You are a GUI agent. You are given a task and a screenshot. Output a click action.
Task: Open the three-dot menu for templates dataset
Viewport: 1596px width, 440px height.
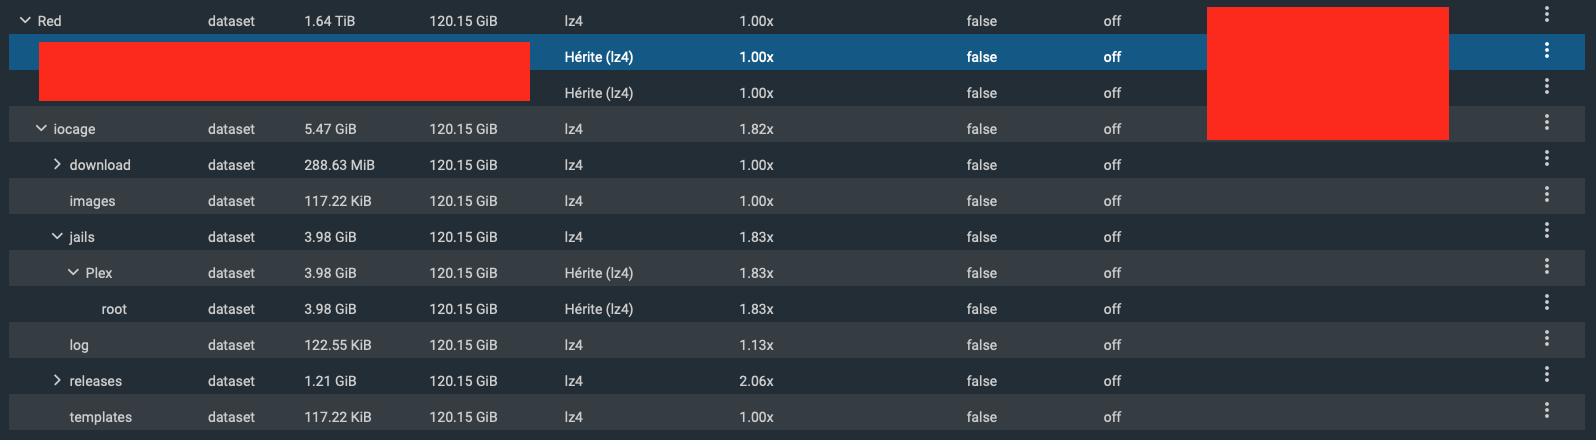1546,410
